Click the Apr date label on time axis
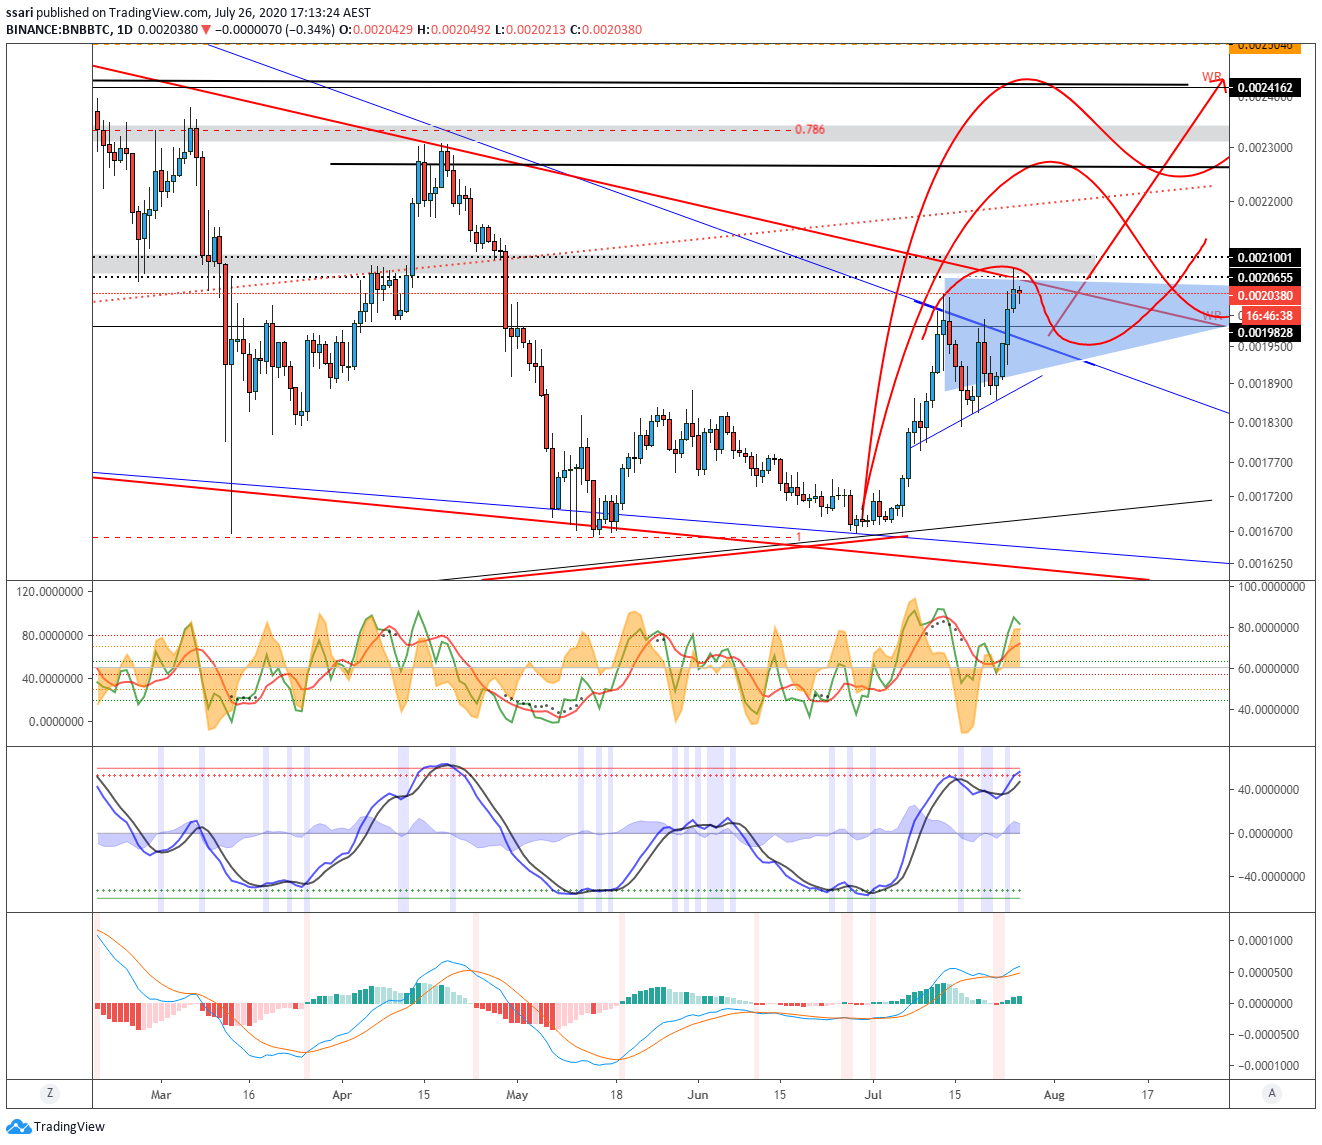 (342, 1095)
